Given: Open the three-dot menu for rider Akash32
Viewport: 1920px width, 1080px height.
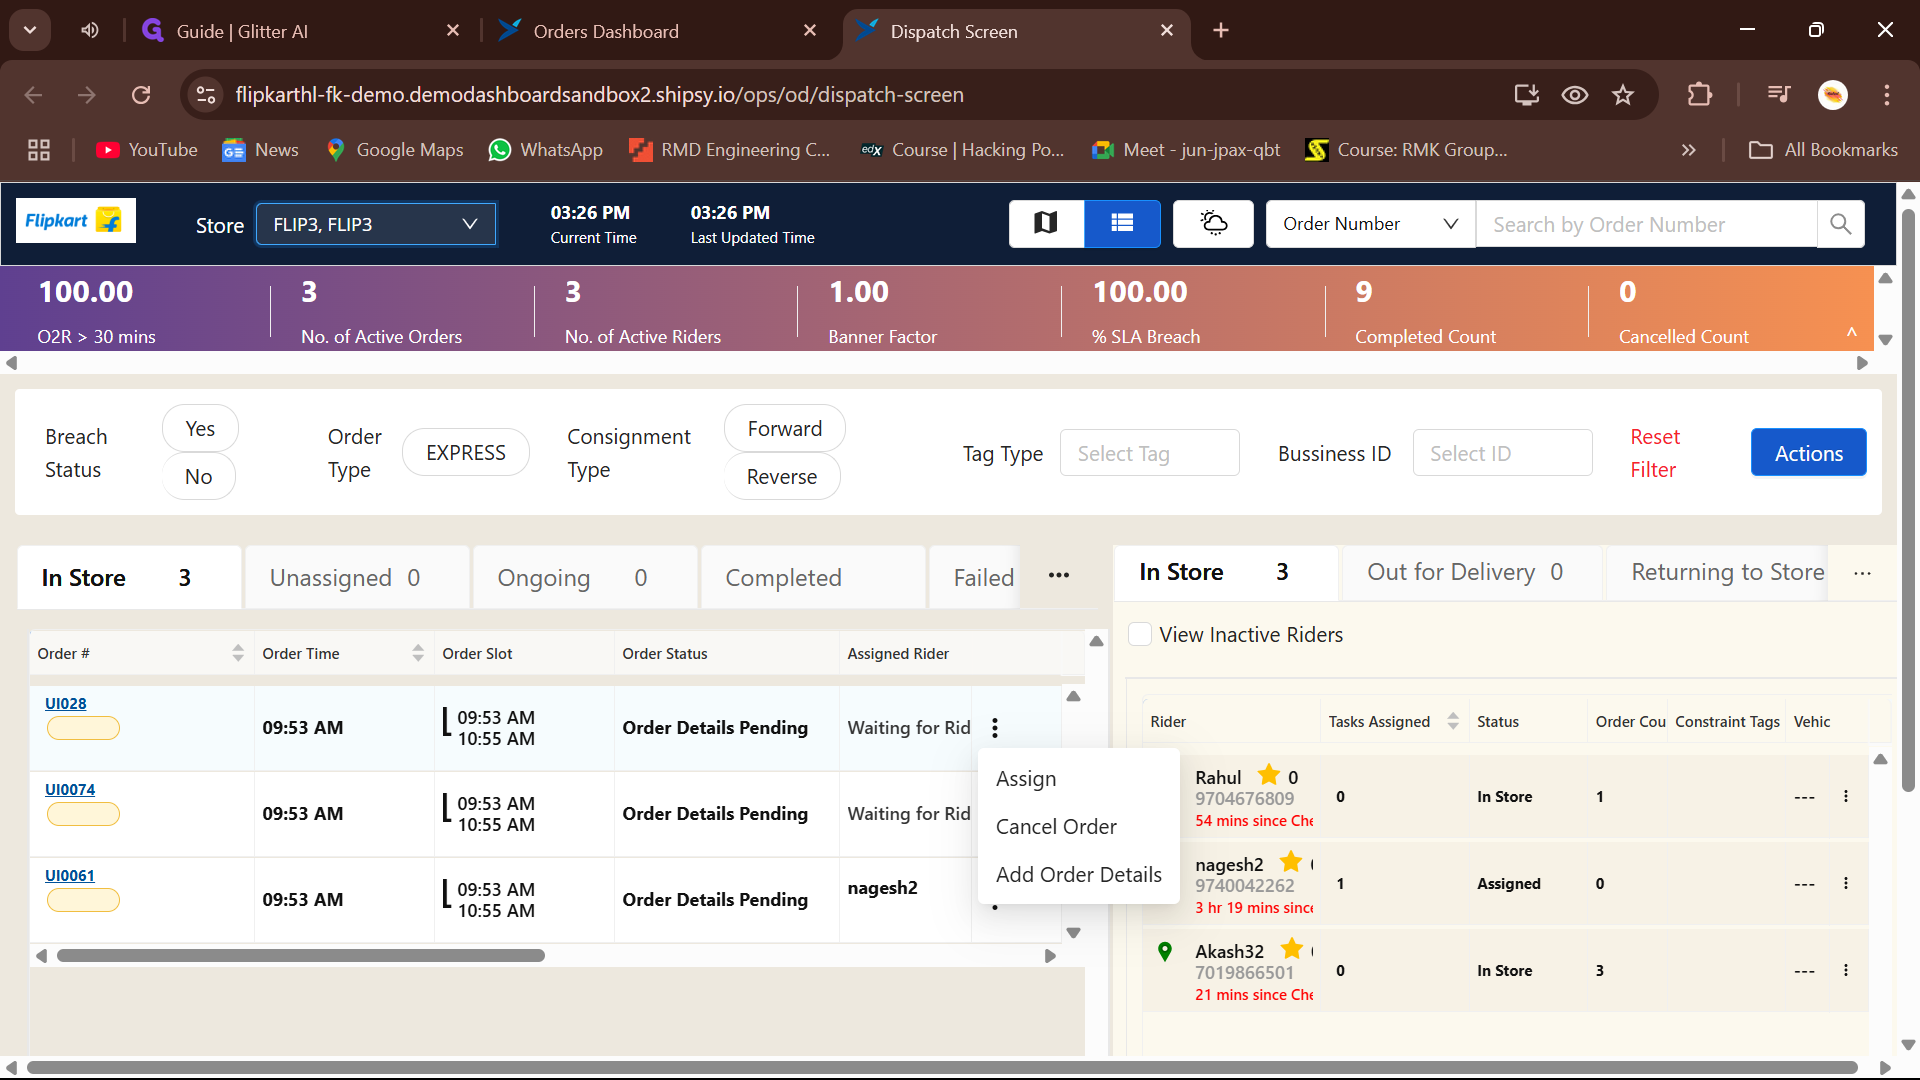Looking at the screenshot, I should coord(1846,971).
